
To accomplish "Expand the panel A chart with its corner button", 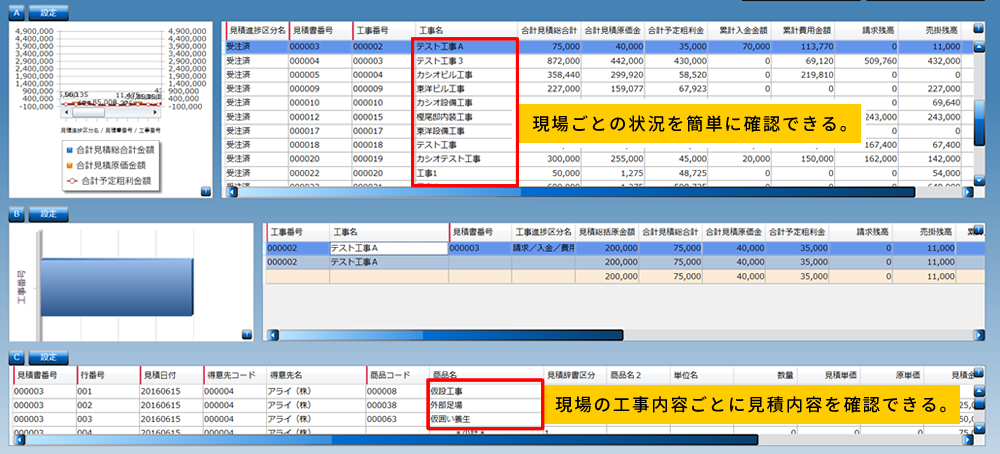I will (x=205, y=189).
